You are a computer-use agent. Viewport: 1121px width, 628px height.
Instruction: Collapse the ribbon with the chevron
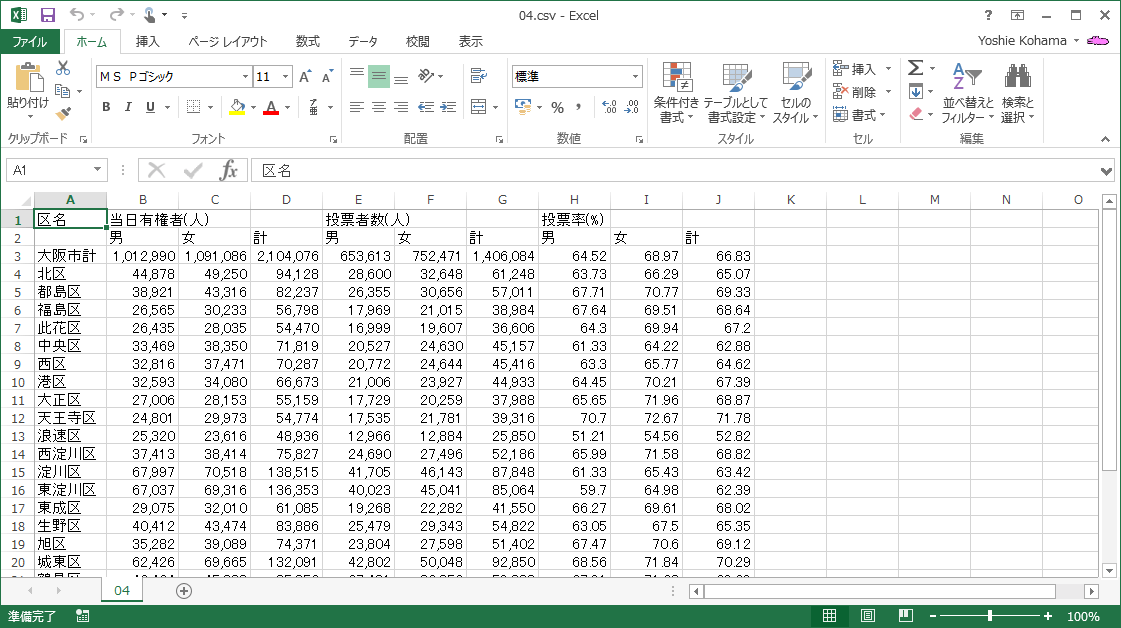point(1105,139)
